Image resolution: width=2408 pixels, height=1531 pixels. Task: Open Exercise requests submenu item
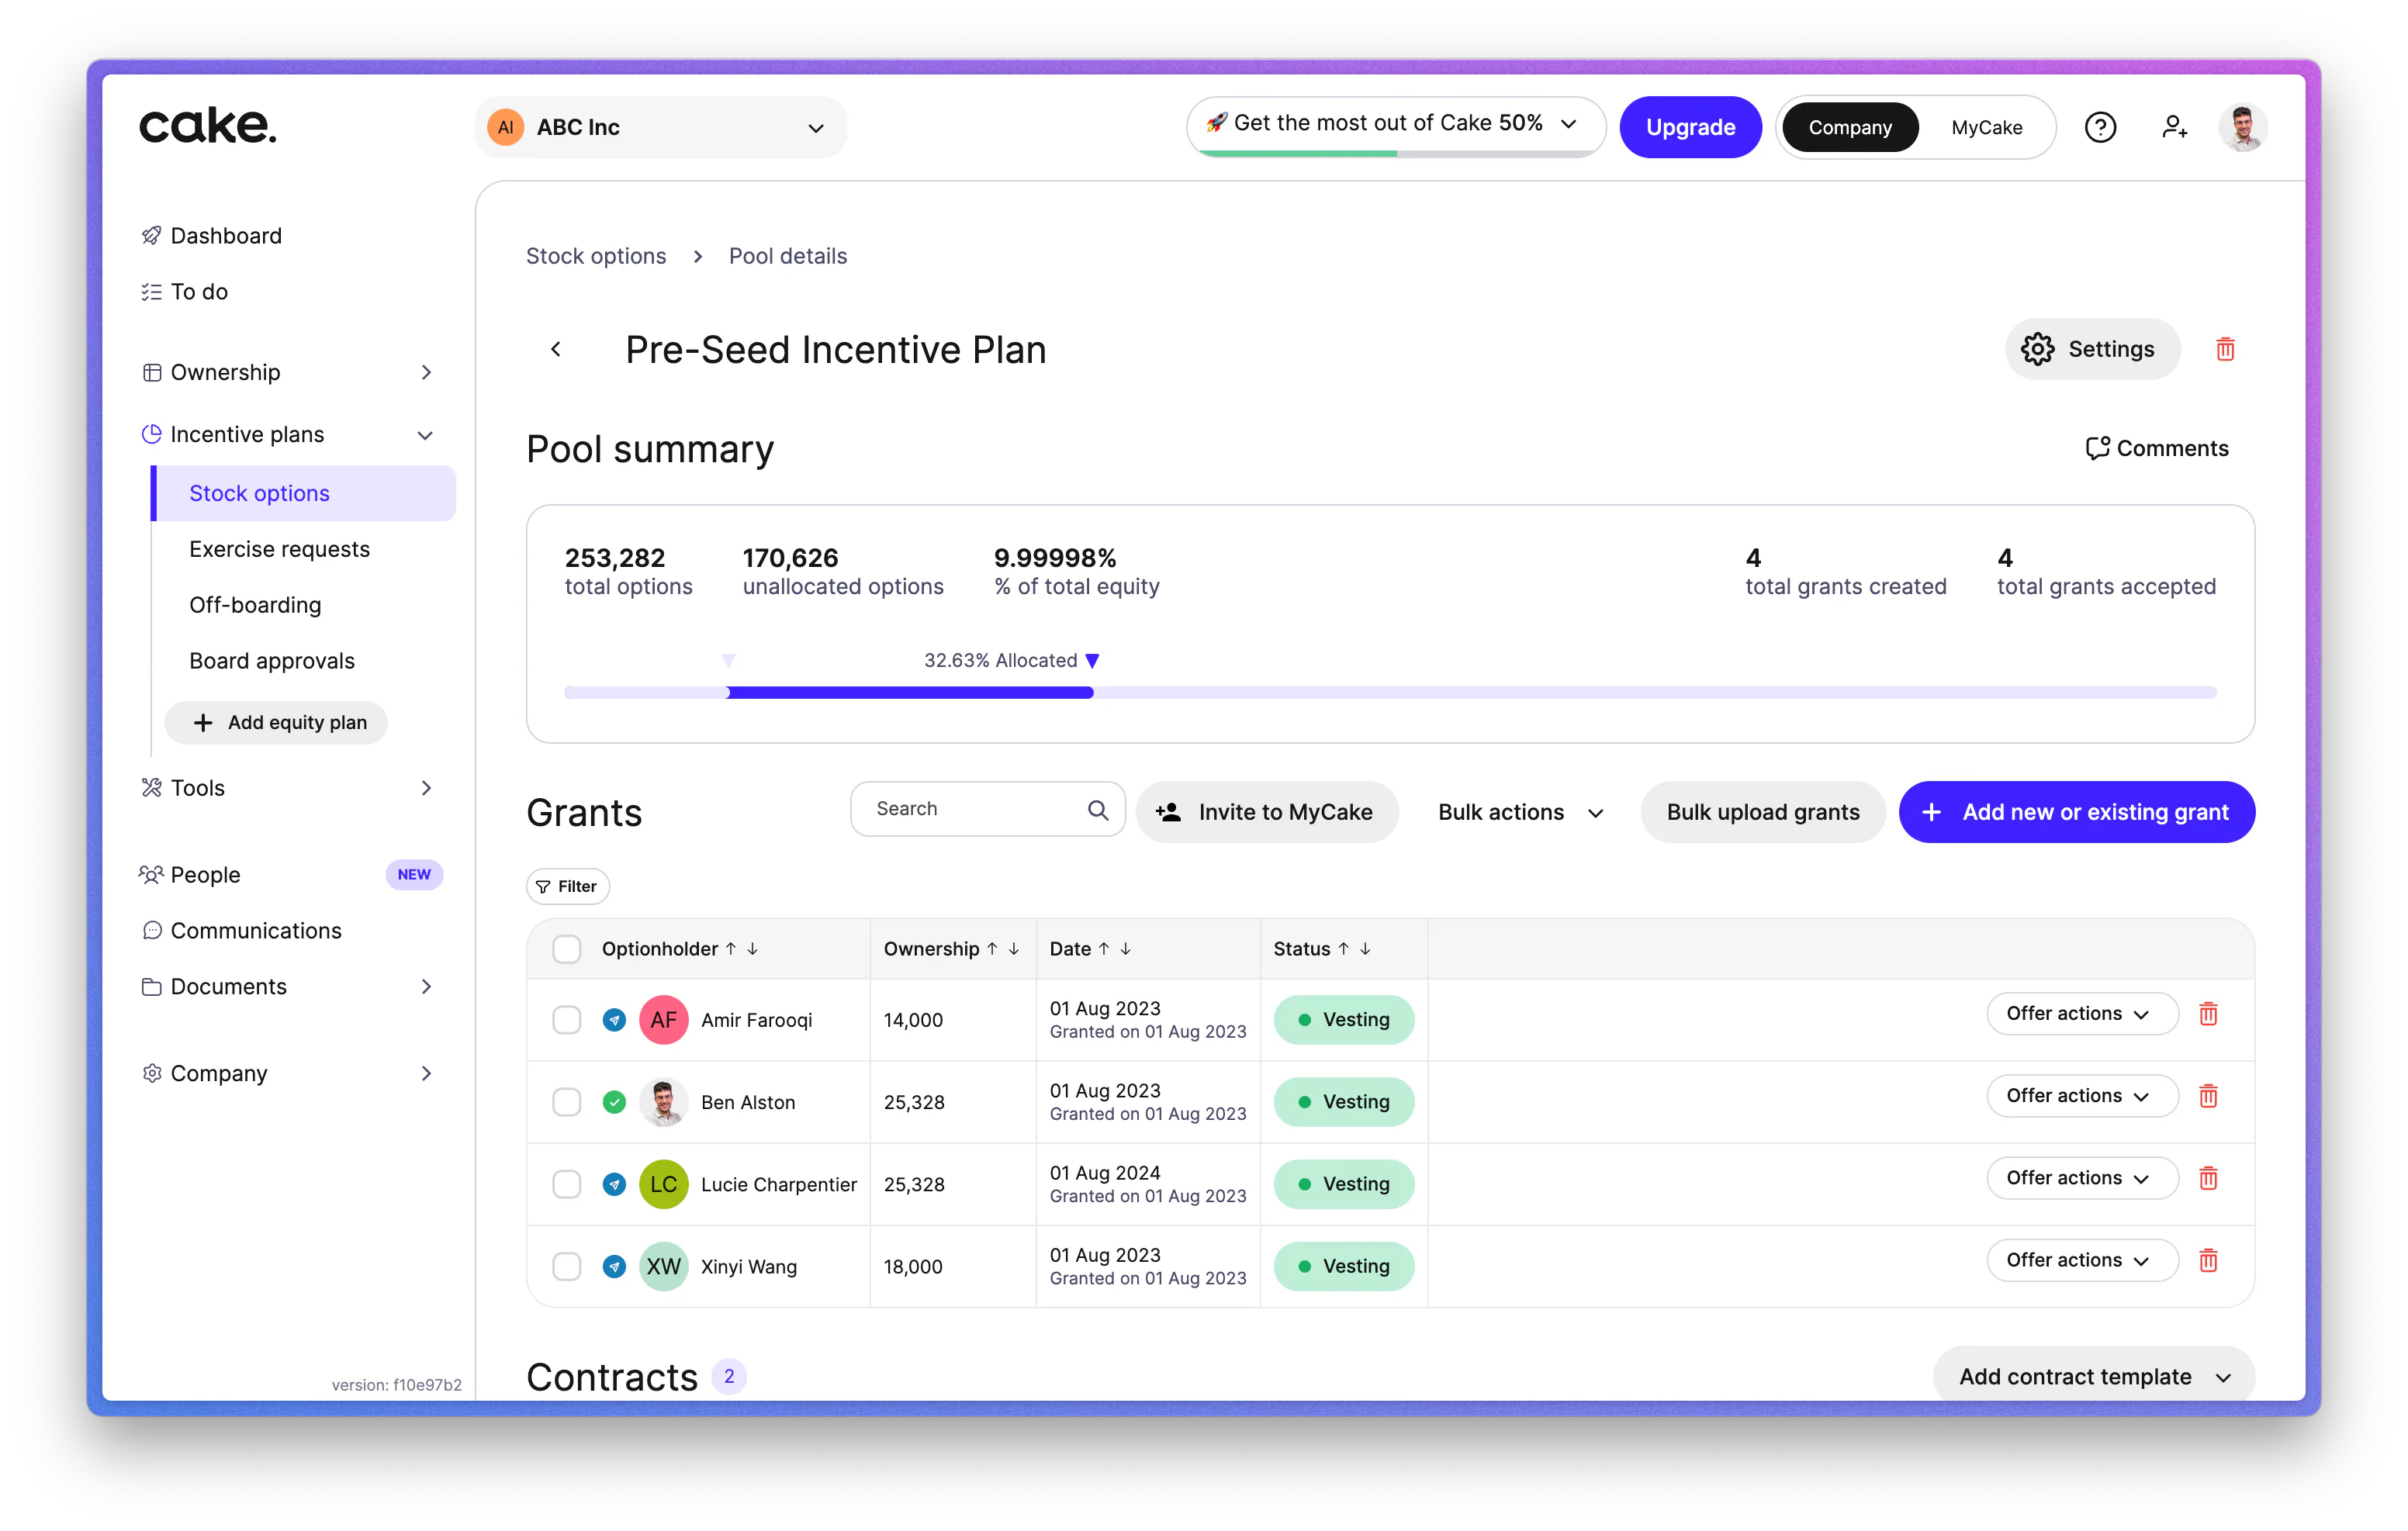click(279, 549)
